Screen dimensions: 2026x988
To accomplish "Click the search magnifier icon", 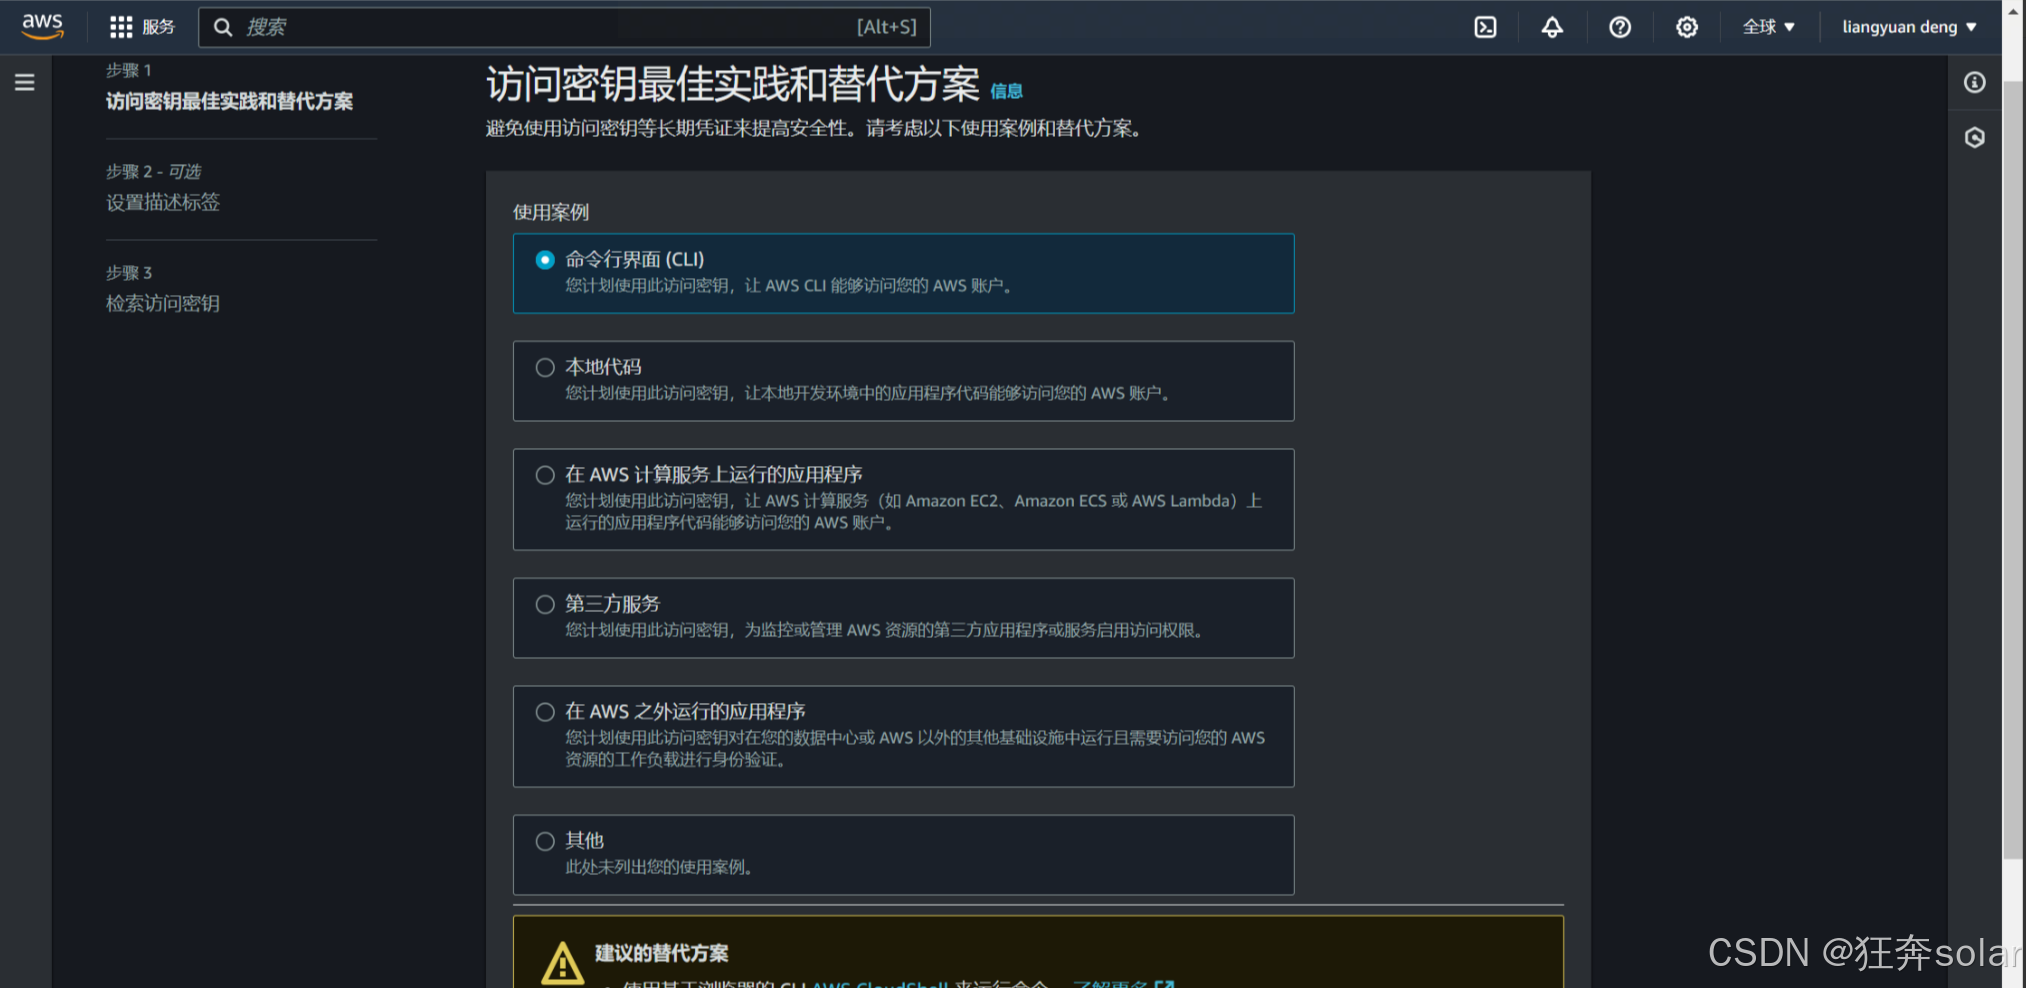I will click(223, 27).
